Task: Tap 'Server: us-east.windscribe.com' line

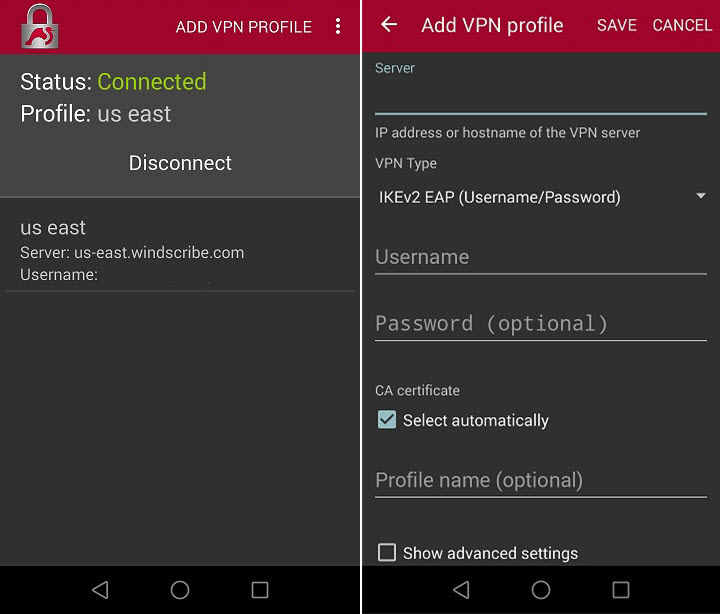Action: pyautogui.click(x=132, y=253)
